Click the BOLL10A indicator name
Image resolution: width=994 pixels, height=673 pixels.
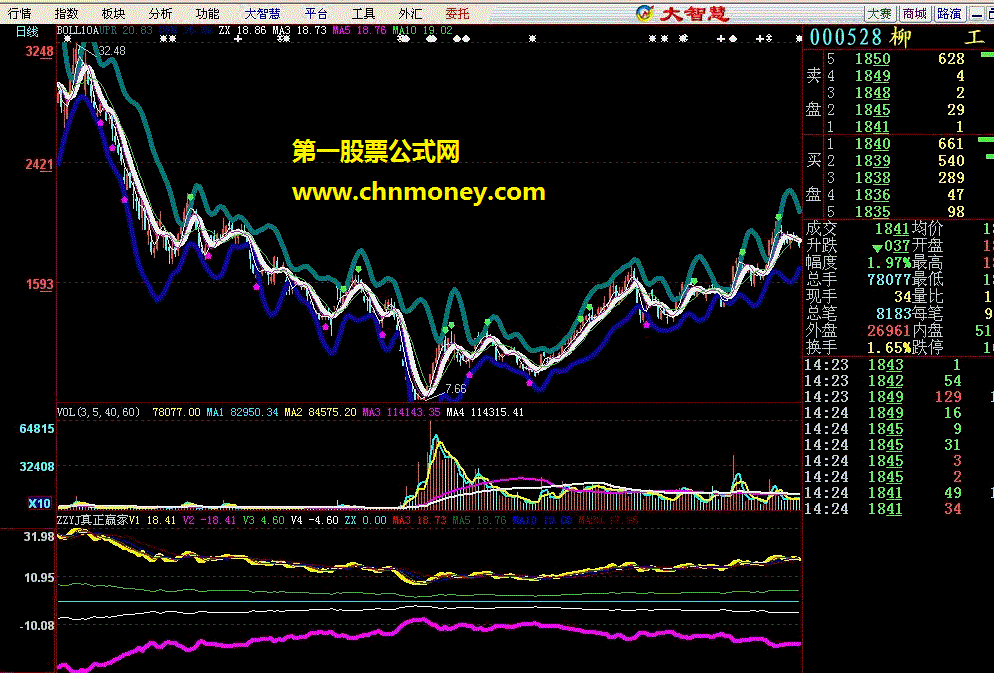pos(77,30)
